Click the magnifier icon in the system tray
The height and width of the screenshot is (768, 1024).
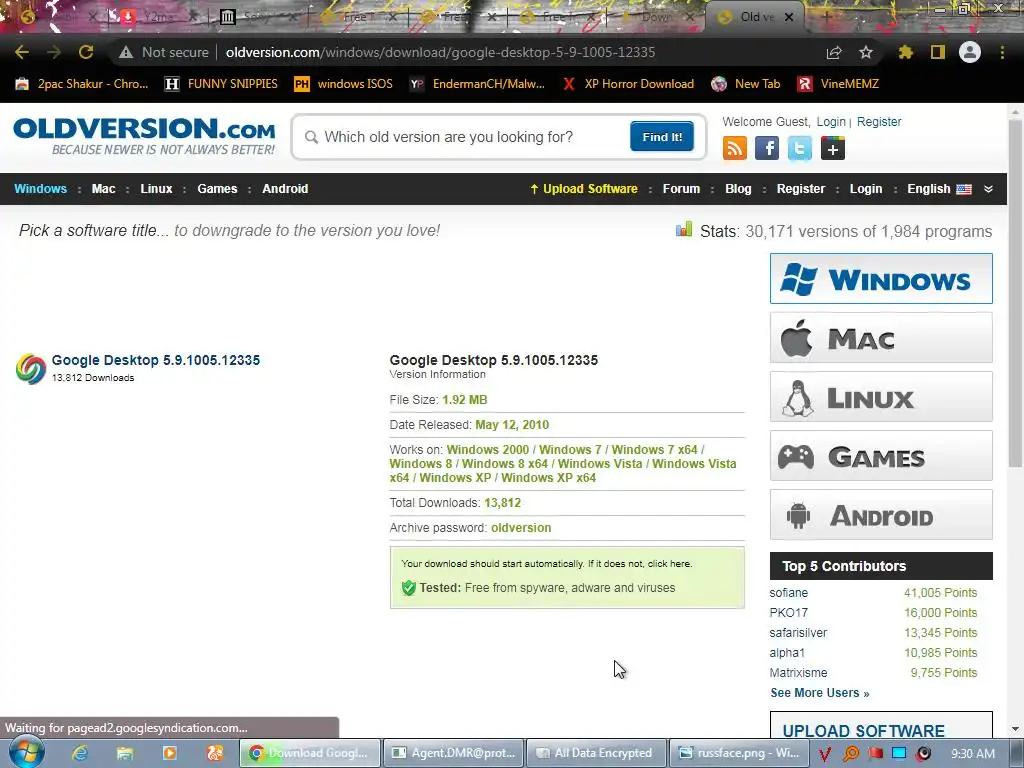tap(850, 754)
